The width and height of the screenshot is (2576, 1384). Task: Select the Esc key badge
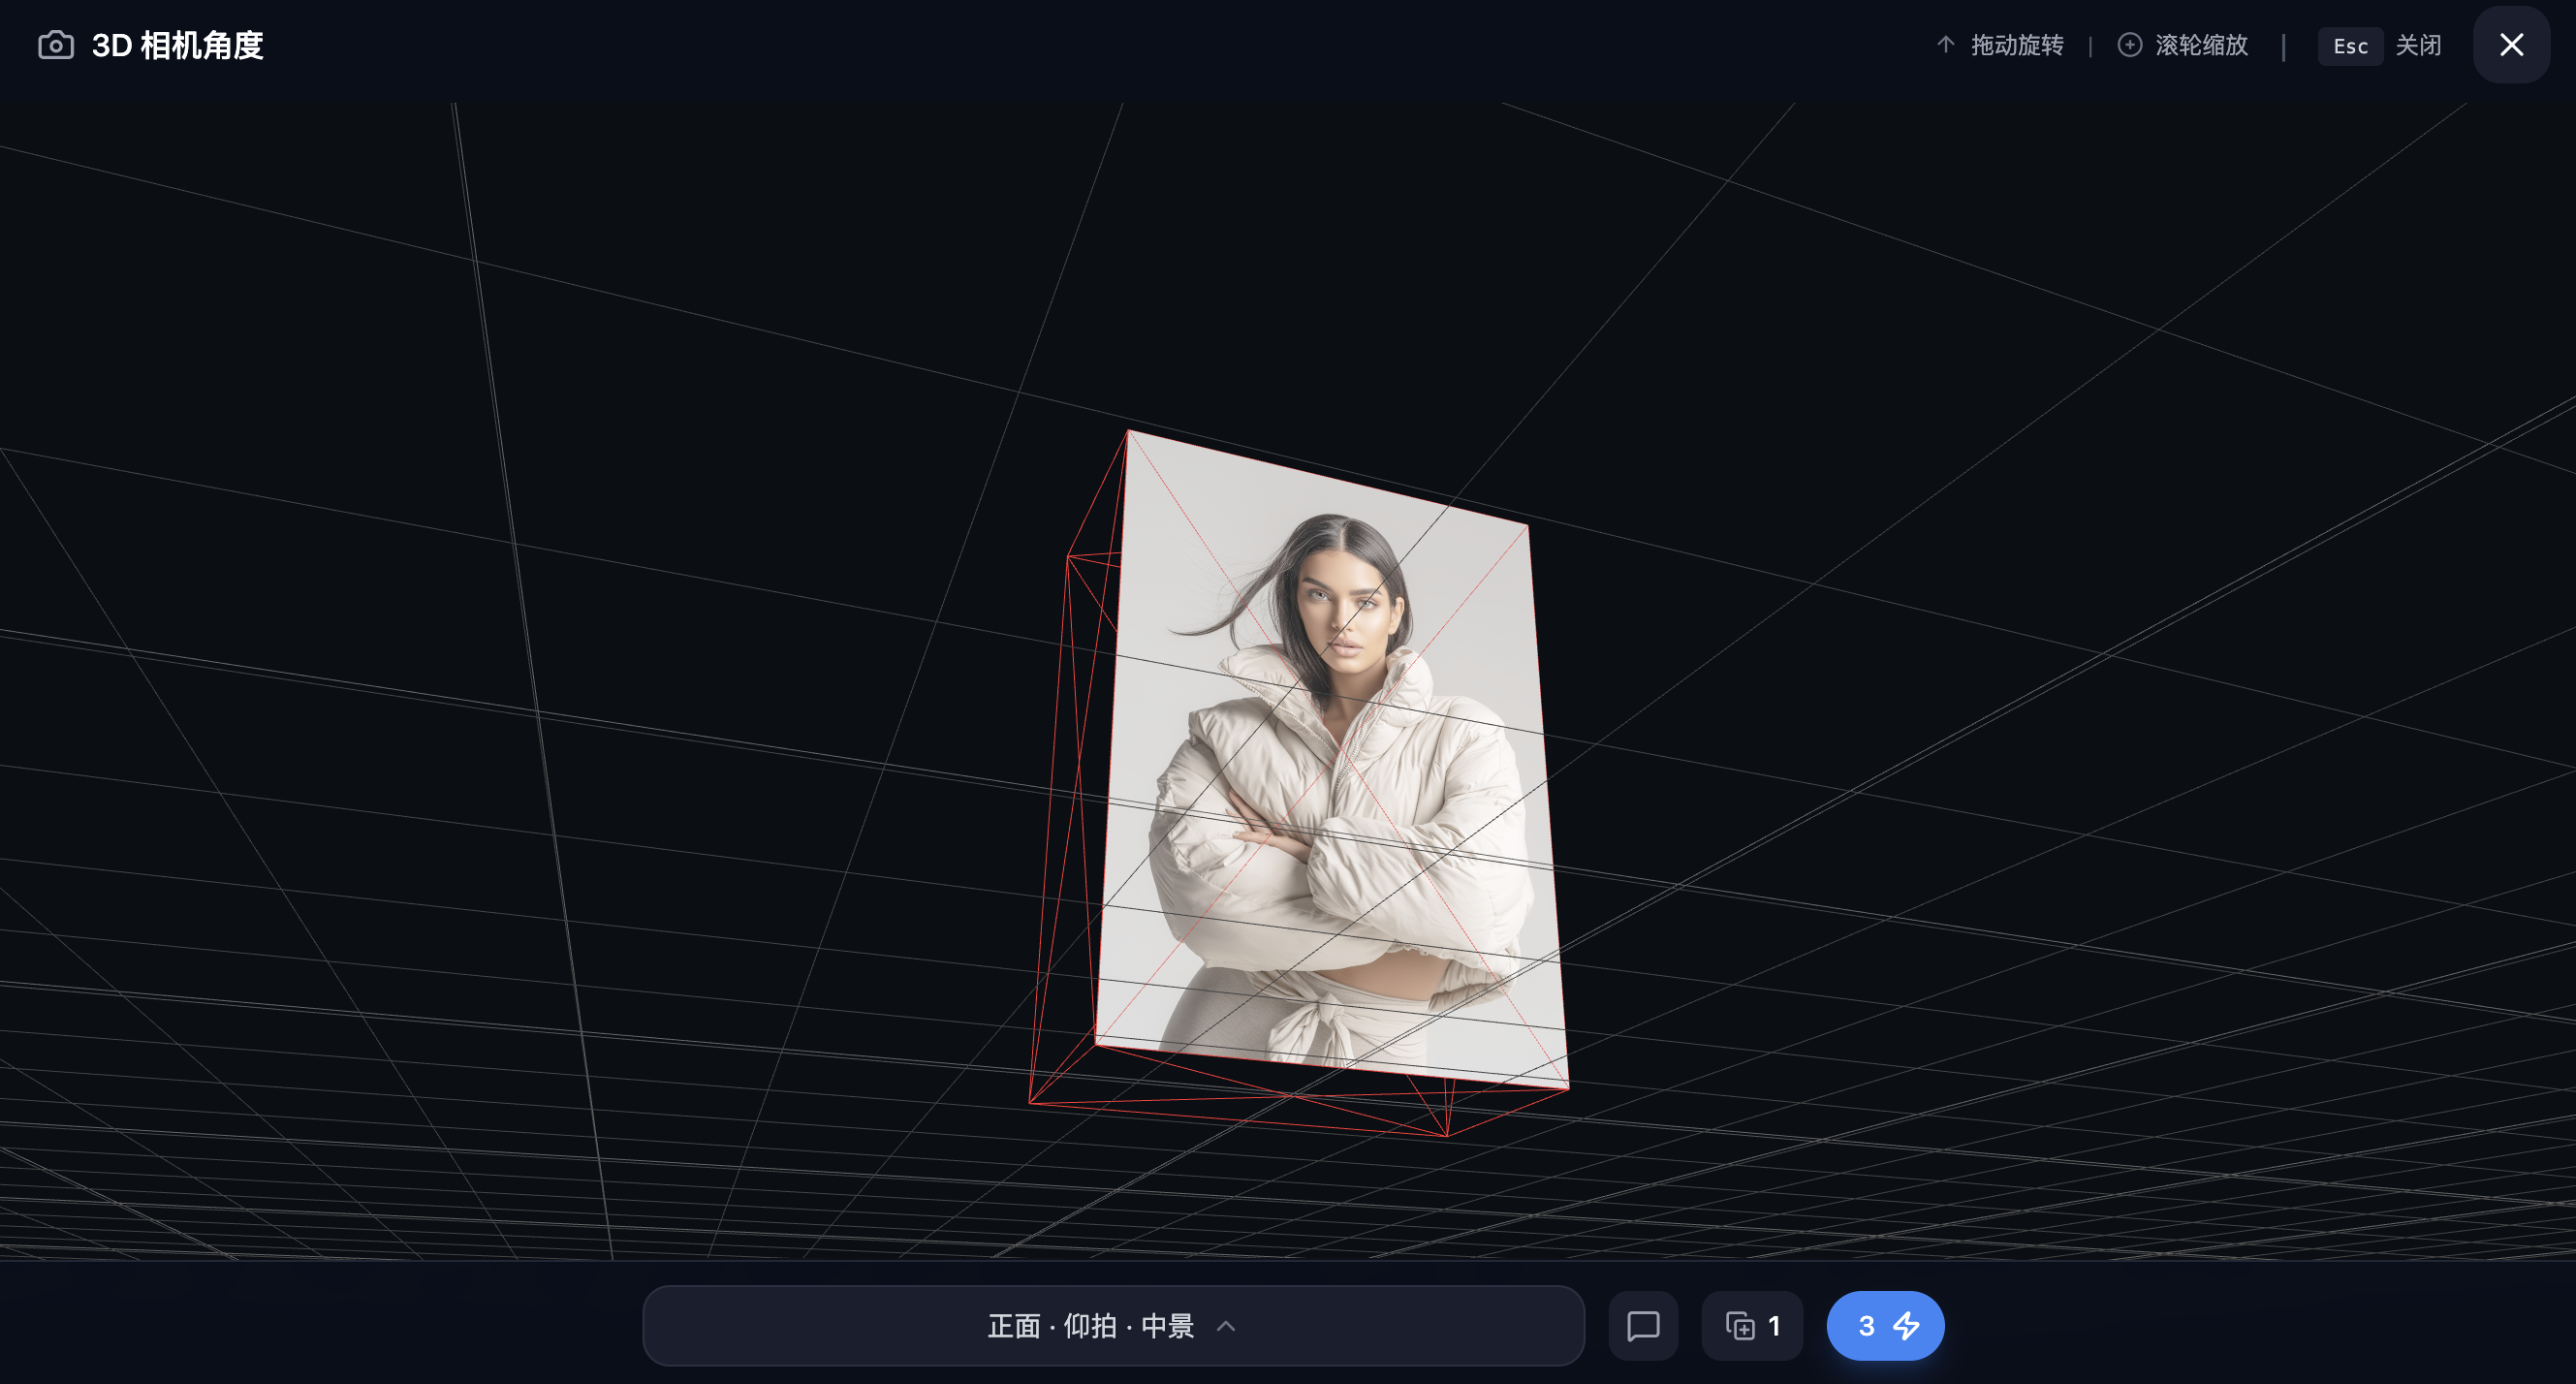2350,46
